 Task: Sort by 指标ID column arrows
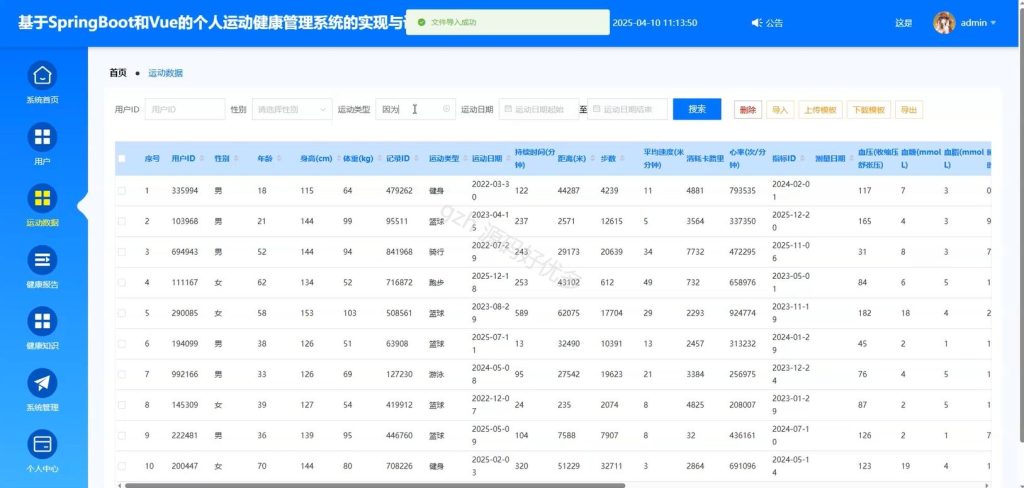coord(802,159)
